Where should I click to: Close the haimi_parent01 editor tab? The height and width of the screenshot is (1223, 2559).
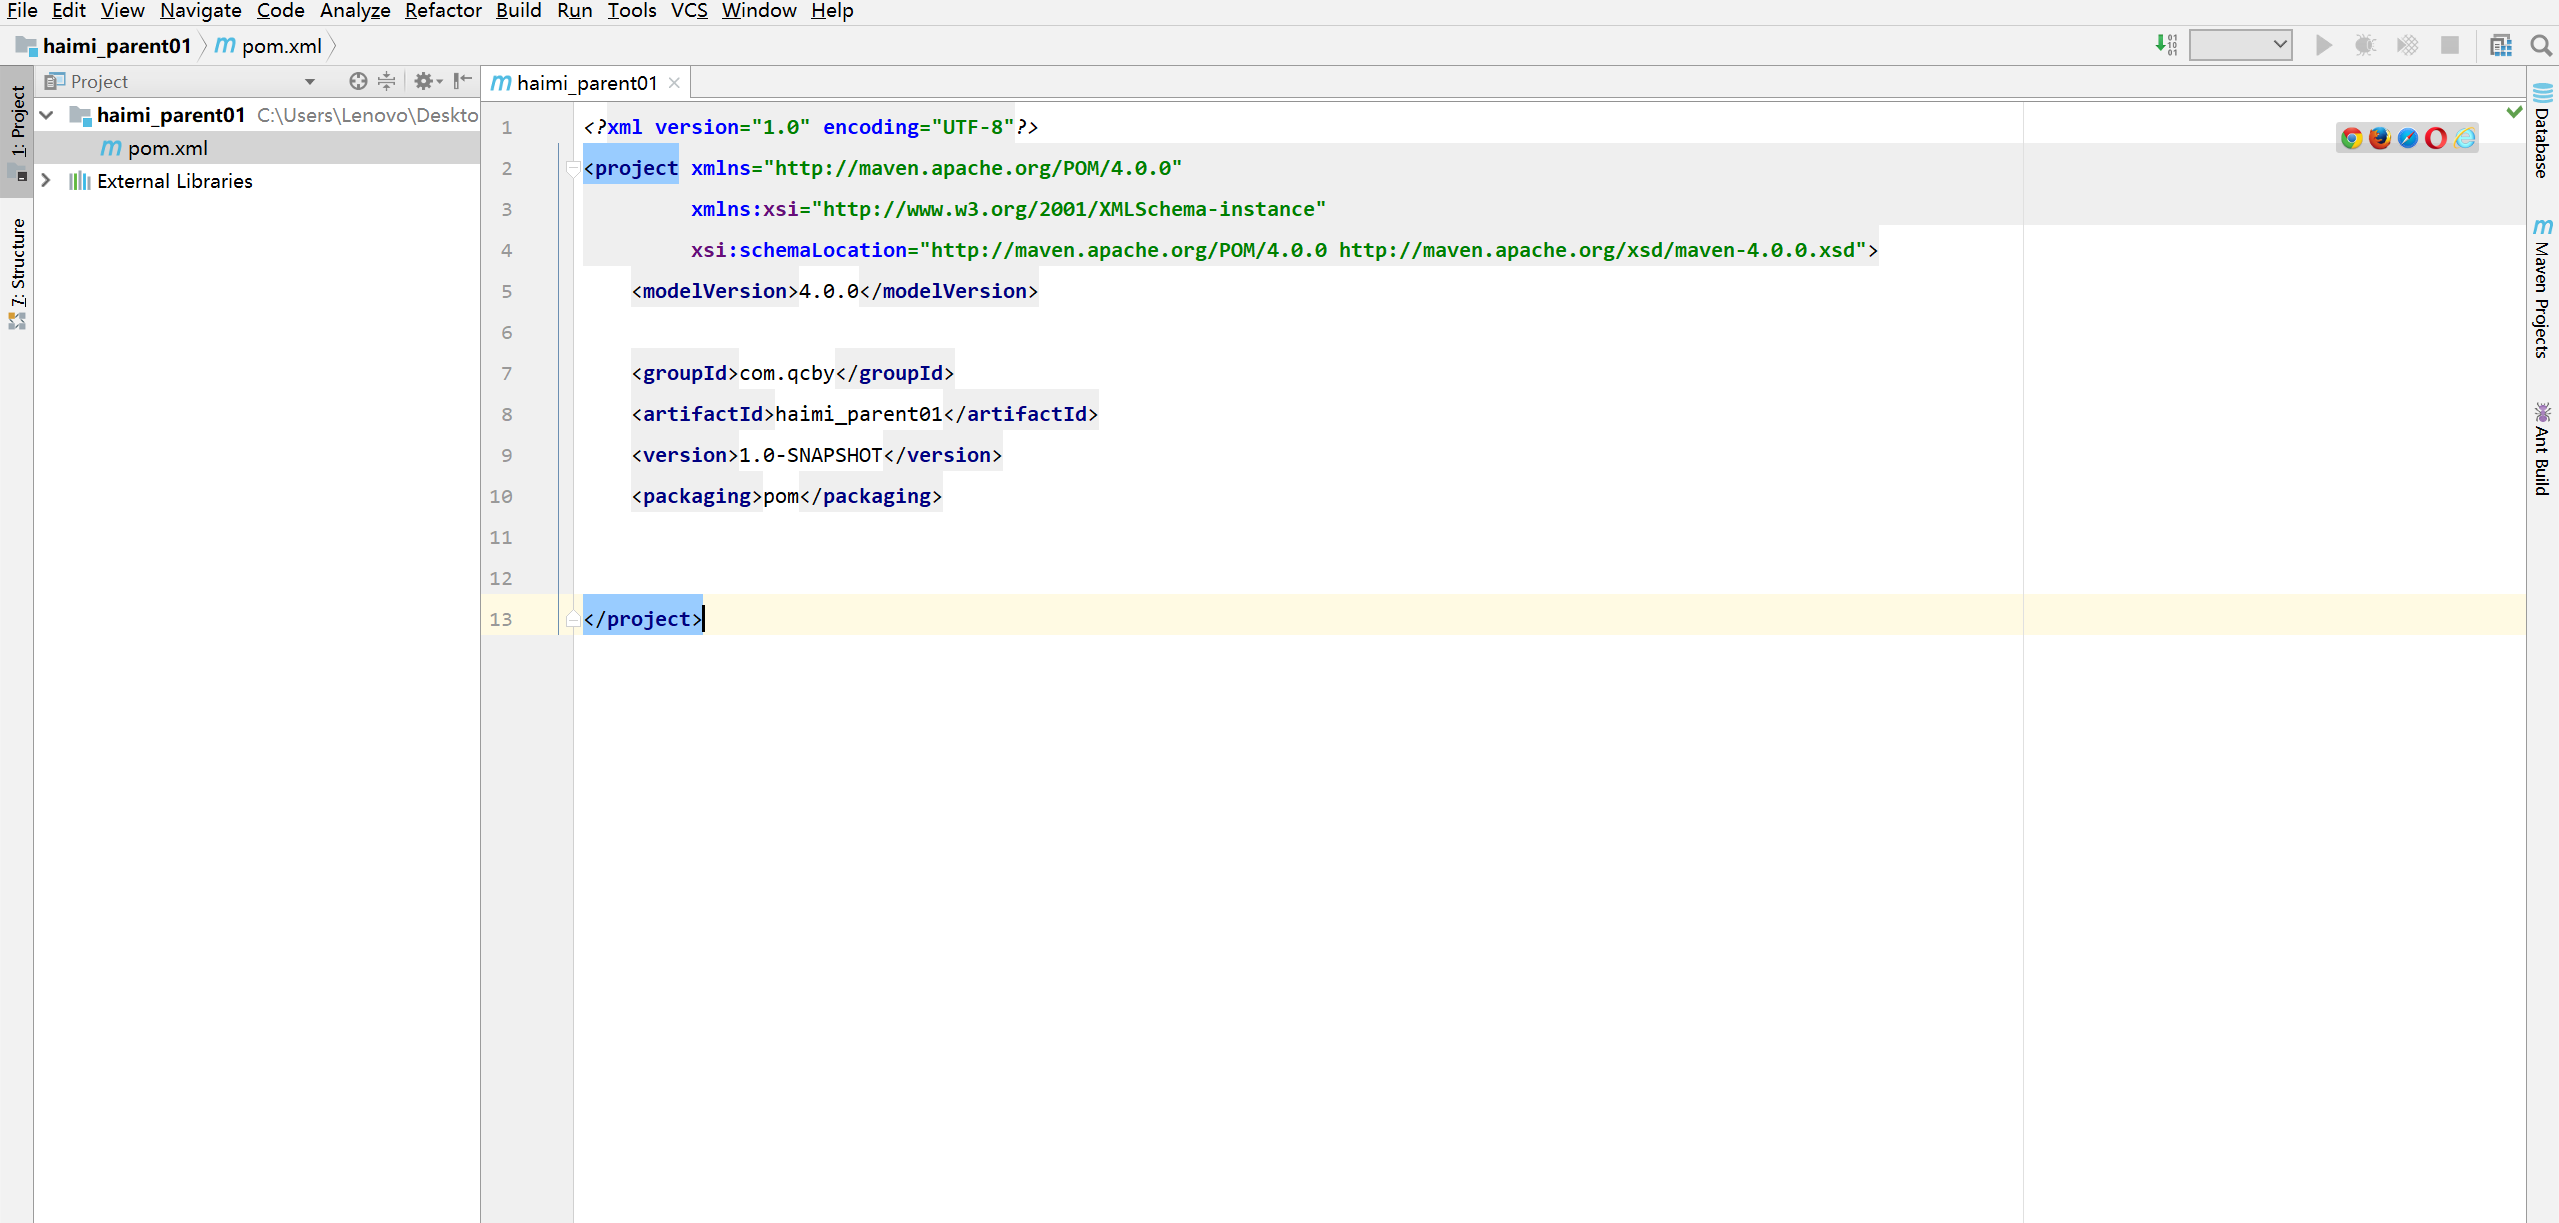click(x=674, y=83)
